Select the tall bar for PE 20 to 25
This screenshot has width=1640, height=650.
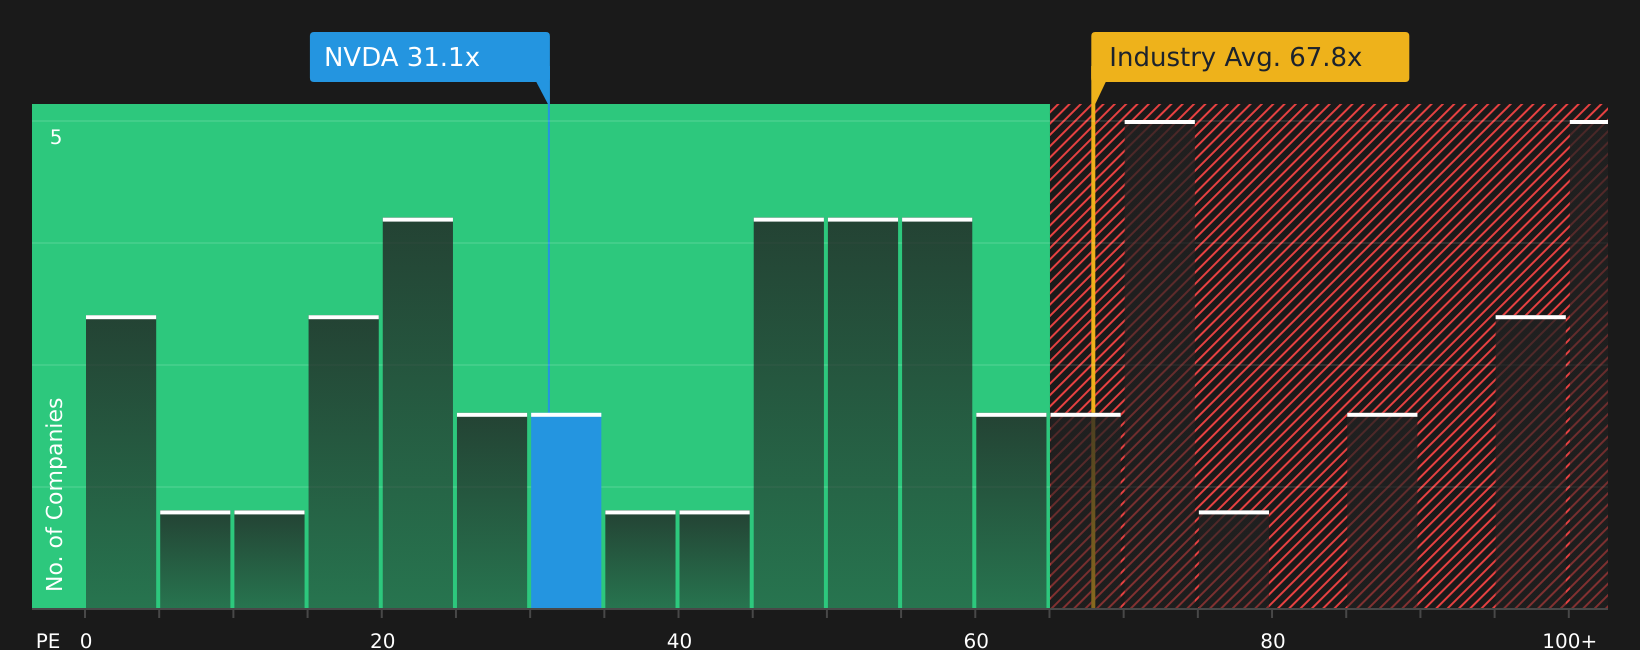[418, 413]
